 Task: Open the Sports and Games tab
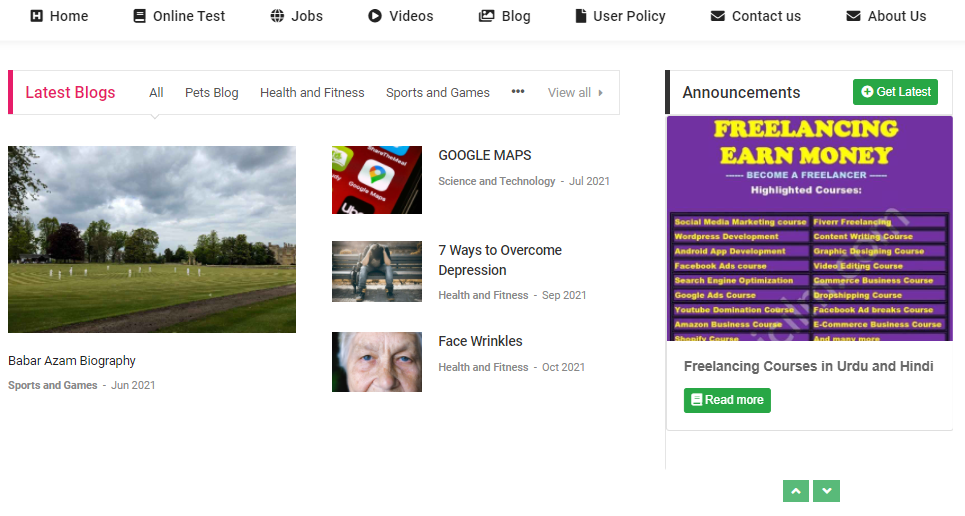pos(437,93)
